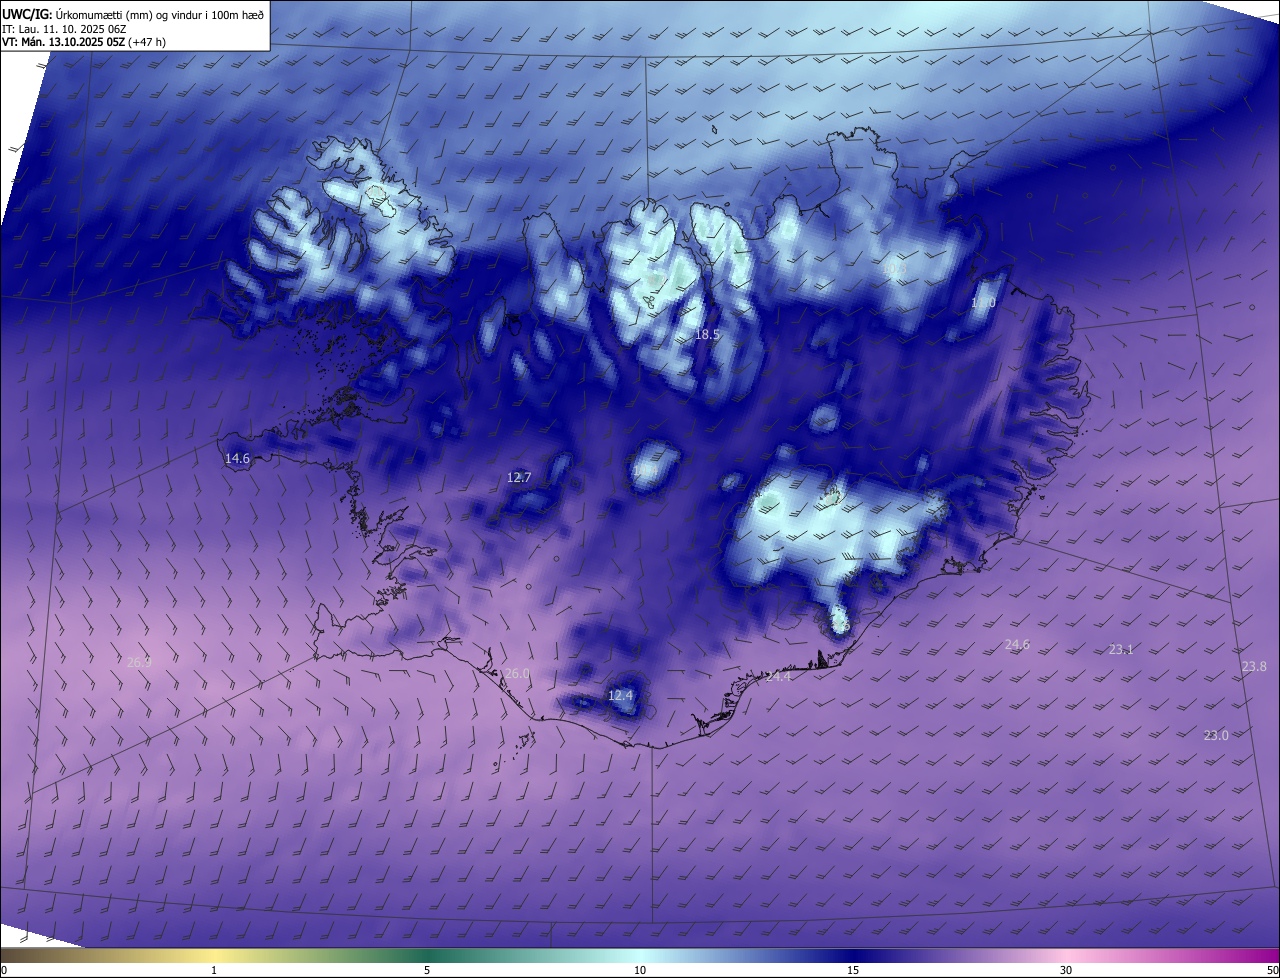
Task: Click the 5 tick on the color legend
Action: click(x=427, y=970)
